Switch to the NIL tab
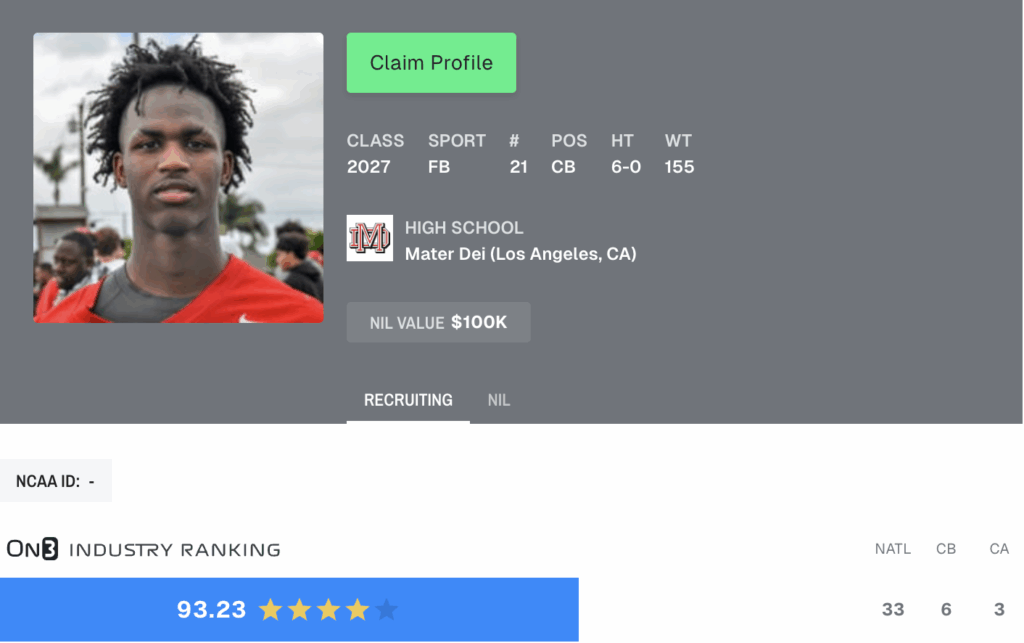1024x643 pixels. pyautogui.click(x=498, y=400)
